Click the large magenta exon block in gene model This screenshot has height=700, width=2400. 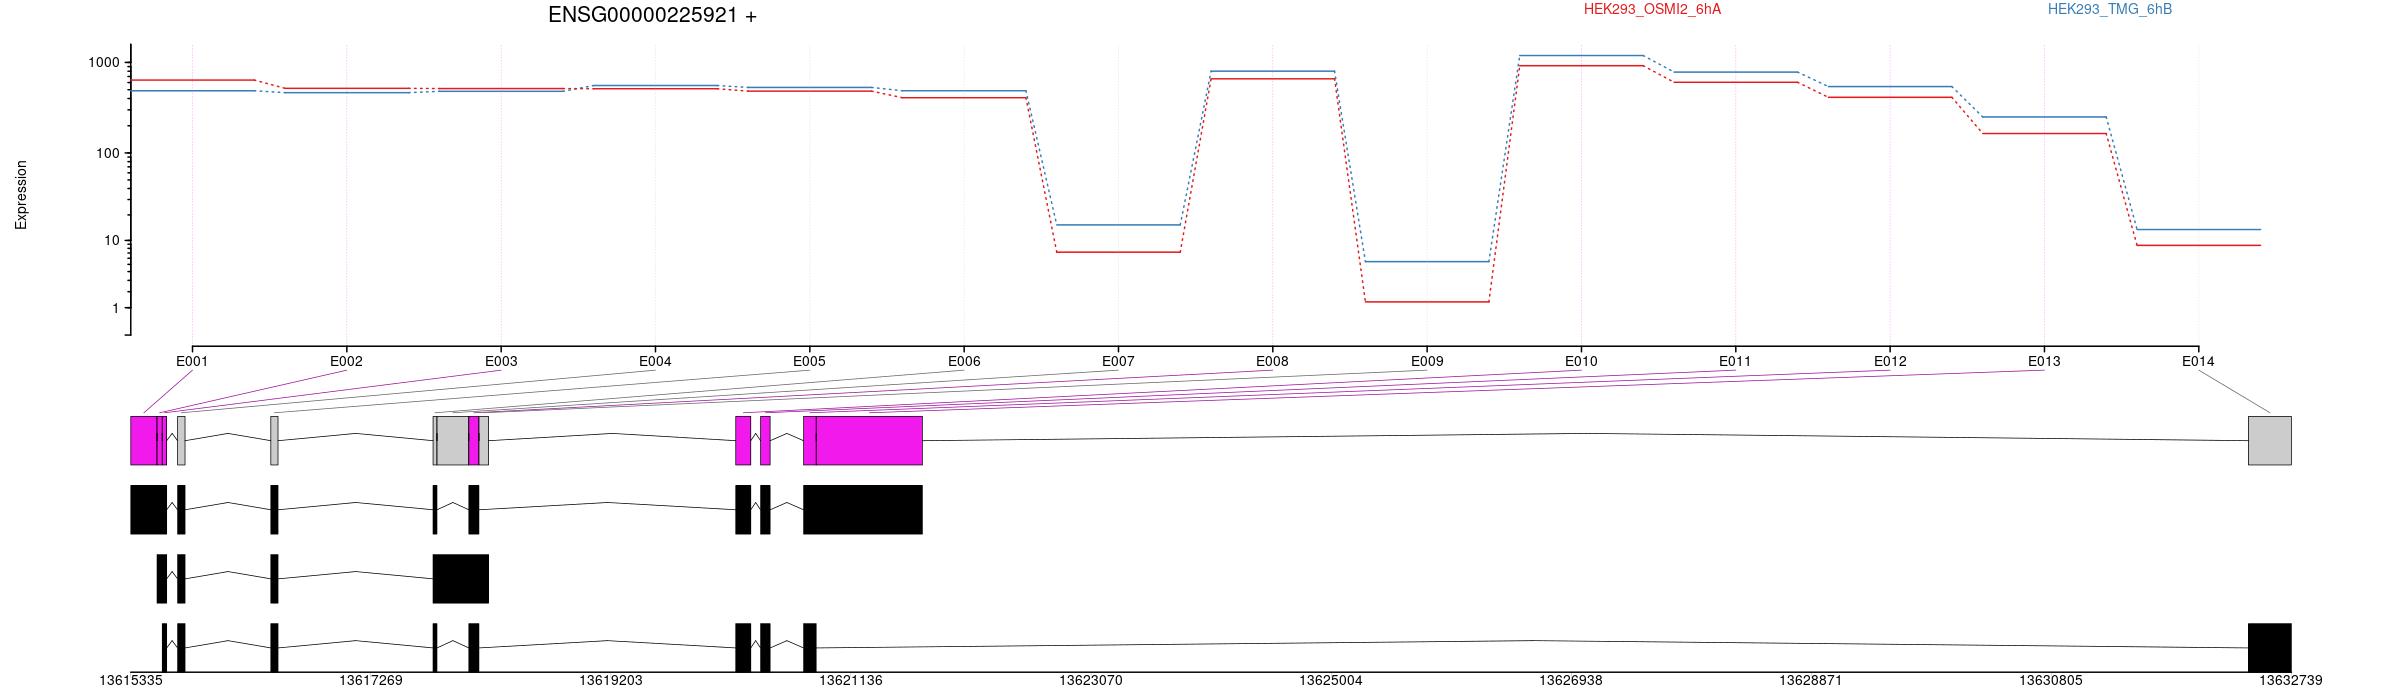point(869,440)
